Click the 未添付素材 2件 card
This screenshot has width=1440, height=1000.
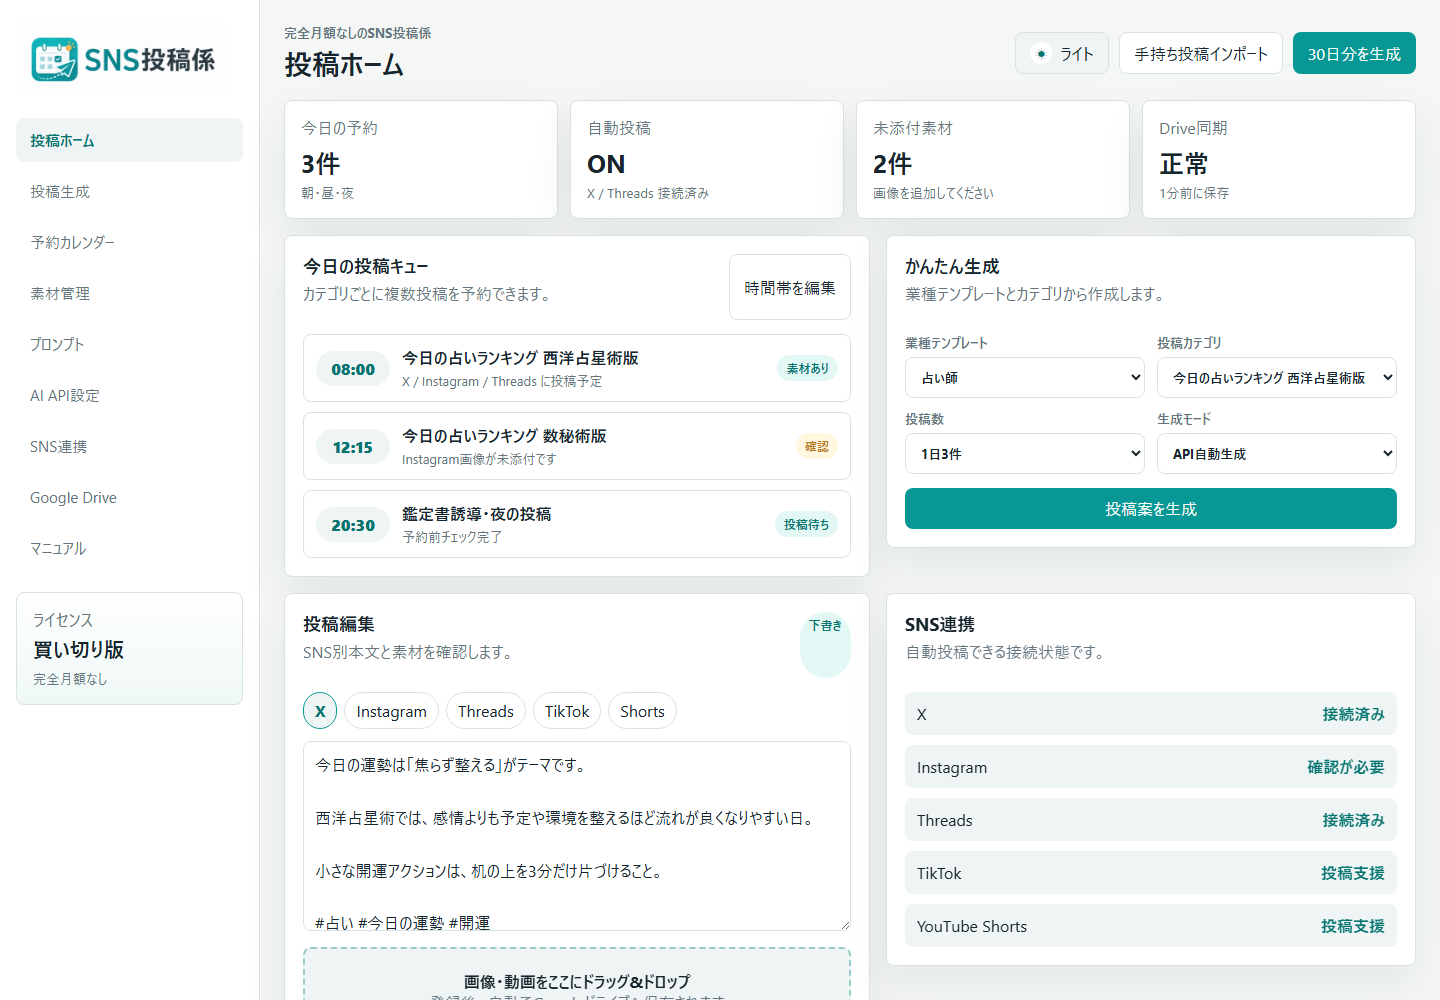tap(993, 159)
